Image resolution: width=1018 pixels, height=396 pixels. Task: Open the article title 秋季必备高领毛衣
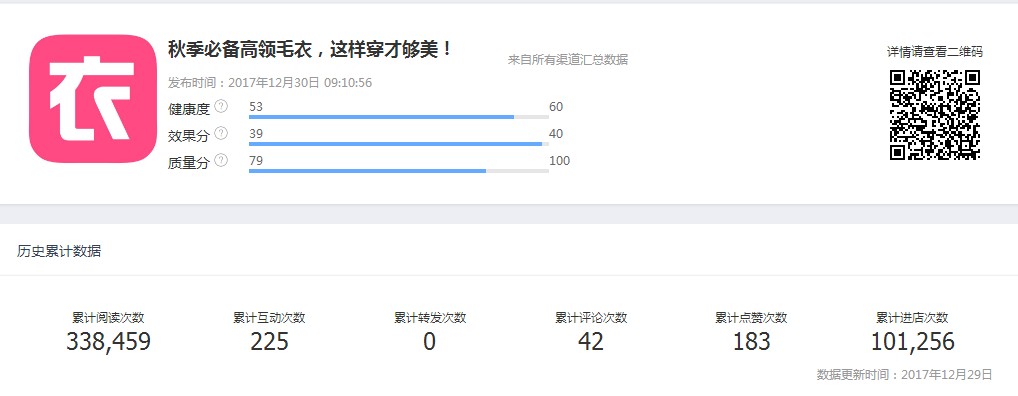point(310,49)
